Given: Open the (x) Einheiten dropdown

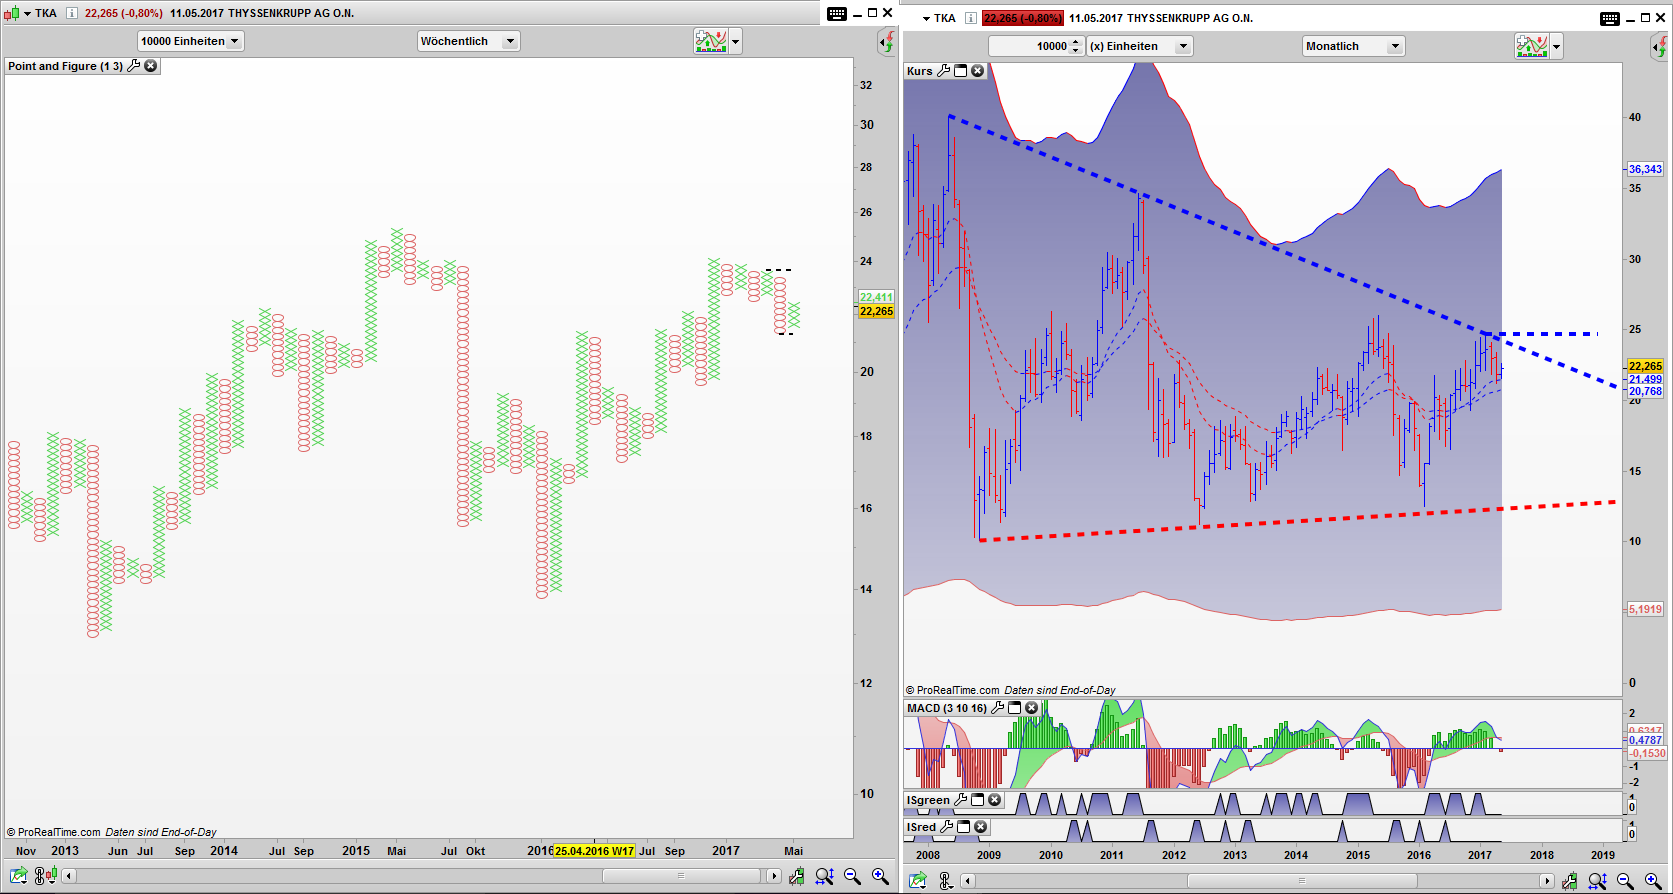Looking at the screenshot, I should pyautogui.click(x=1140, y=46).
